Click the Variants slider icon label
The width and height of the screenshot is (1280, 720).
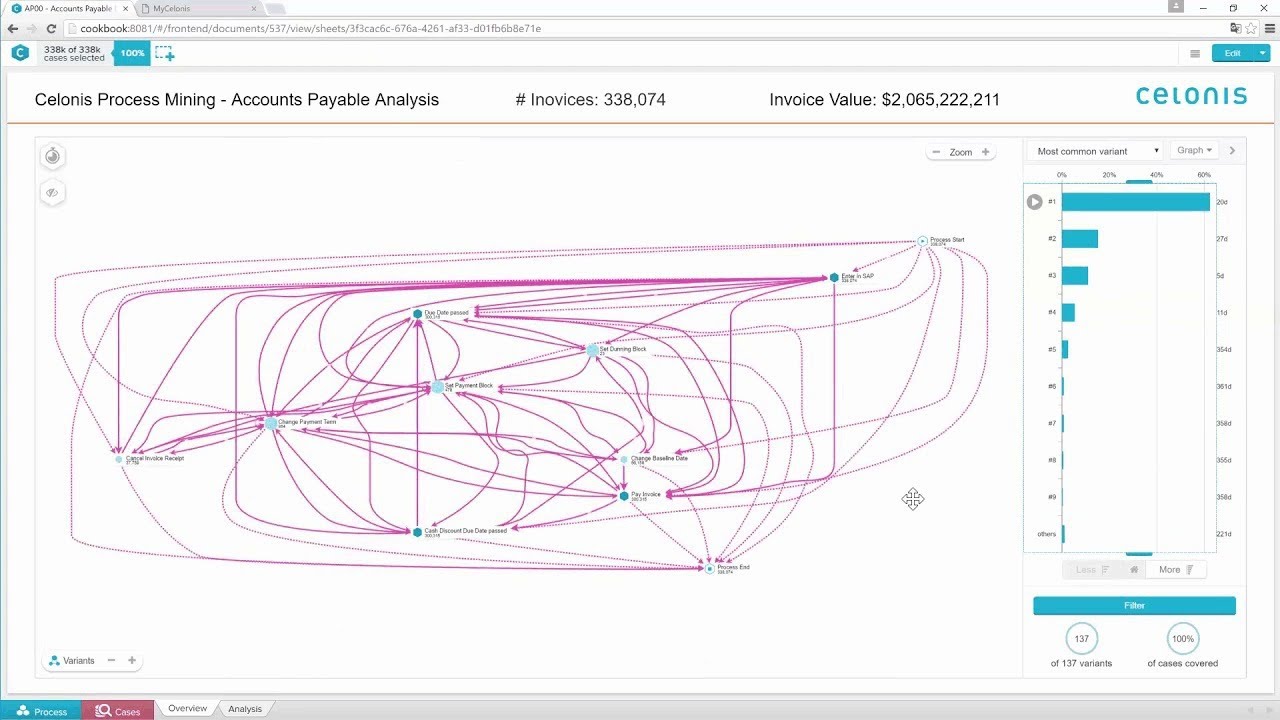tap(71, 661)
